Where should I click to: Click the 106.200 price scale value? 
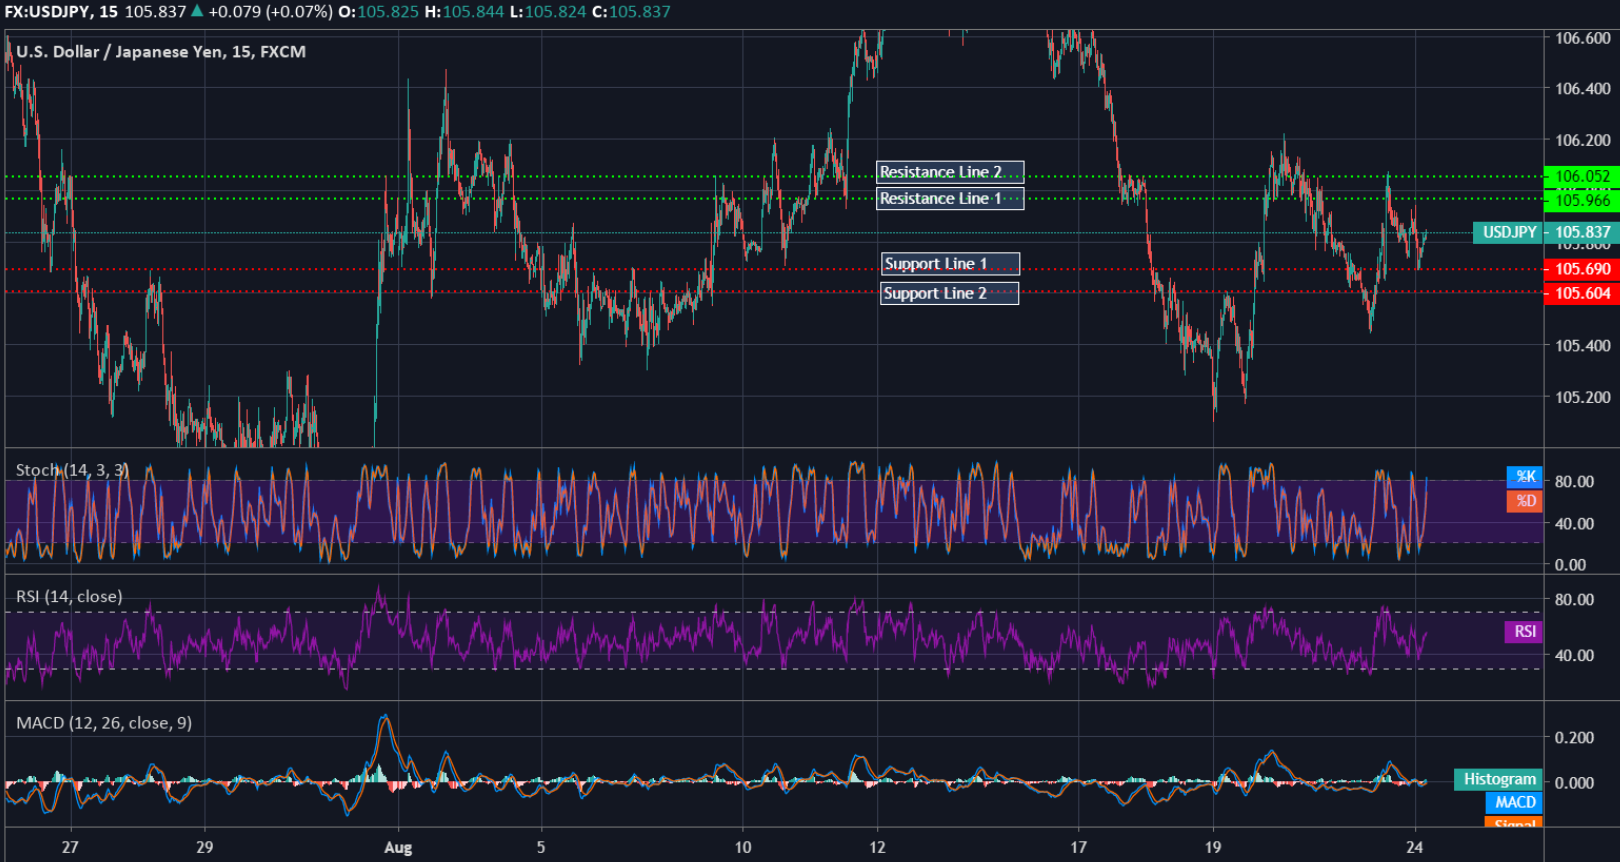1583,140
